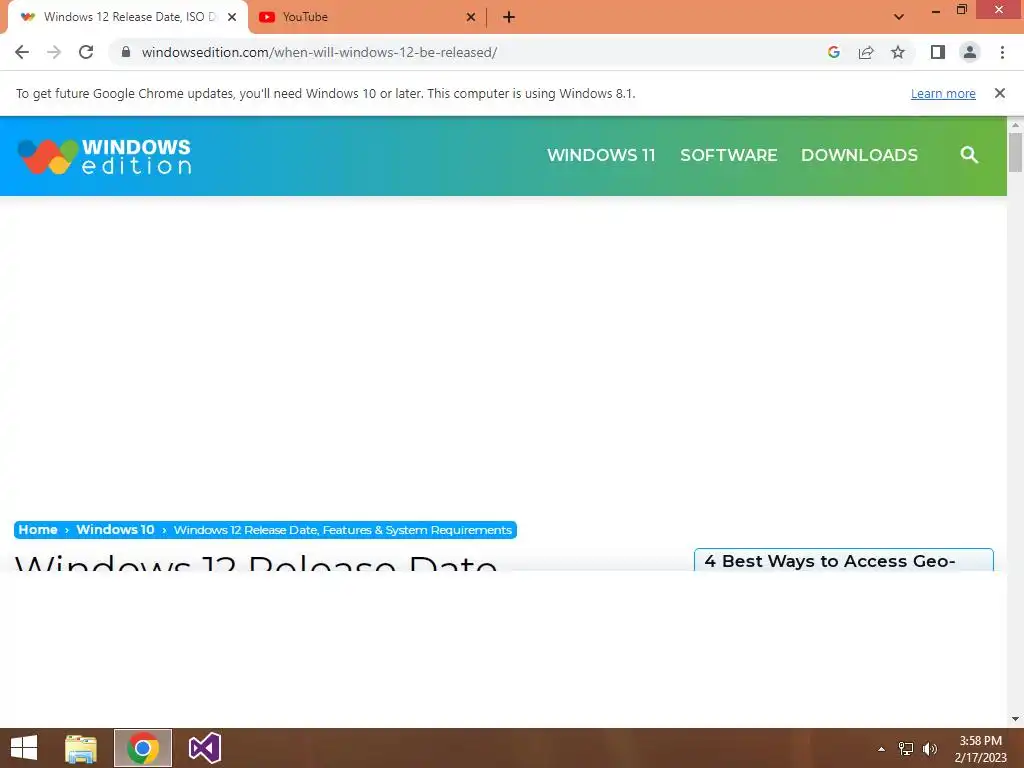This screenshot has width=1024, height=768.
Task: Select the Windows 12 Release Date tab
Action: [x=128, y=17]
